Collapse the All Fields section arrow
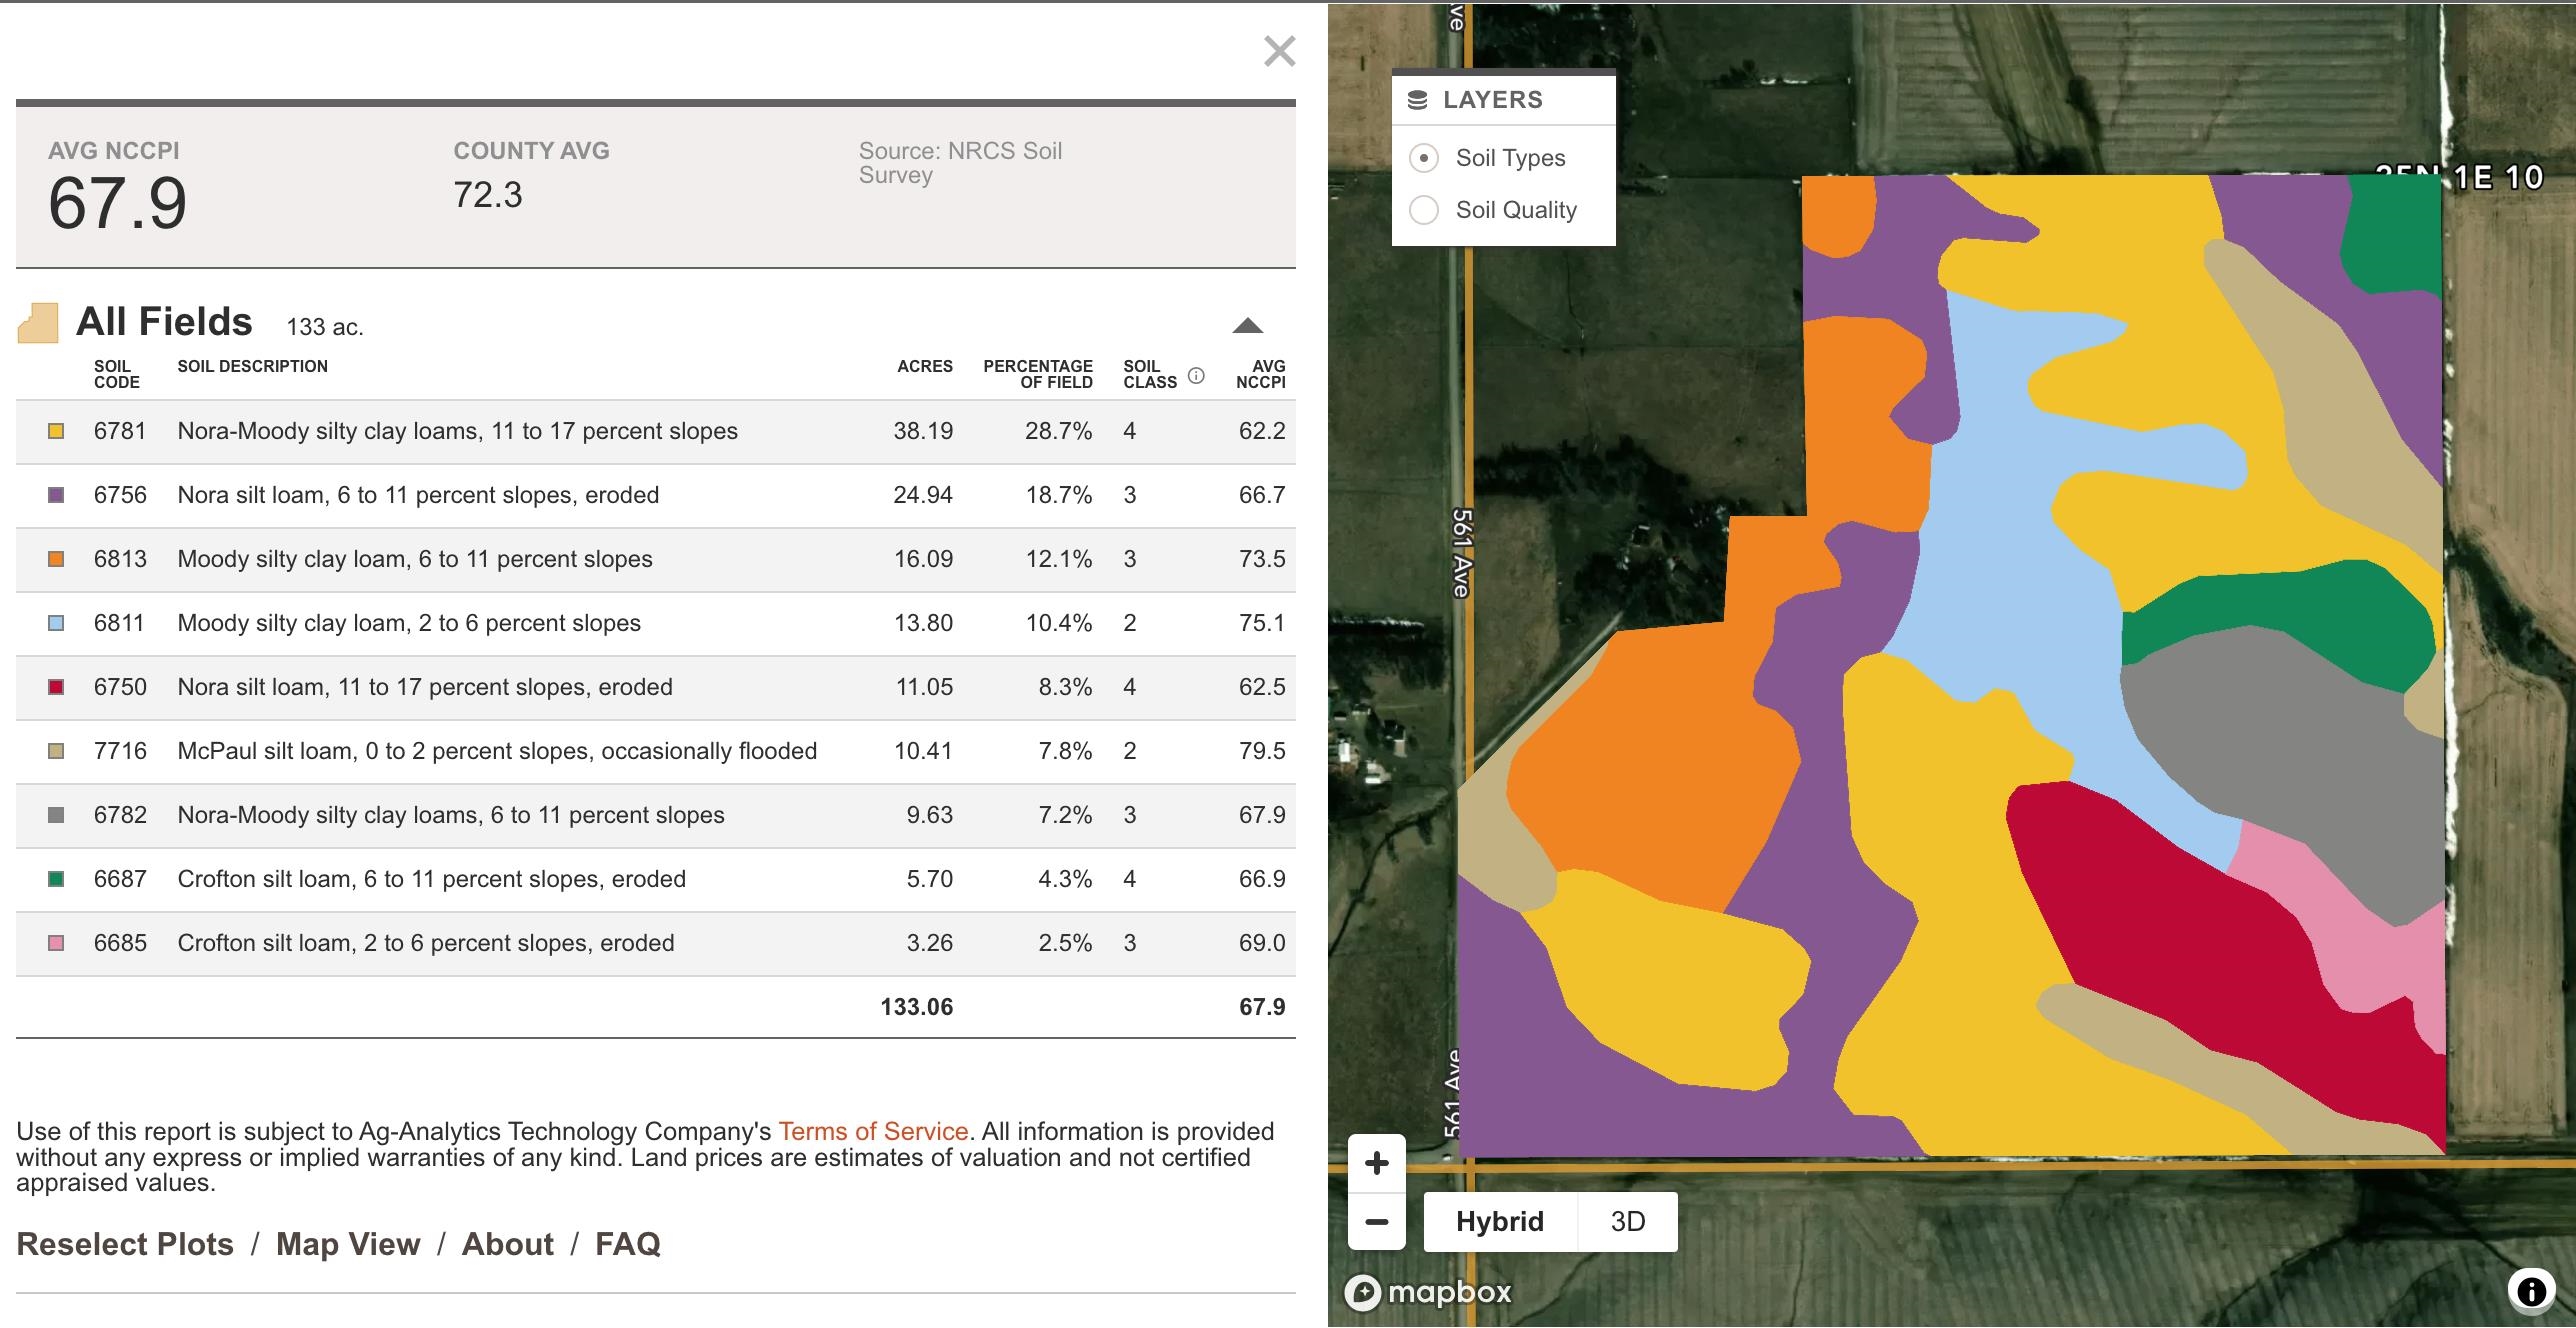 tap(1247, 326)
